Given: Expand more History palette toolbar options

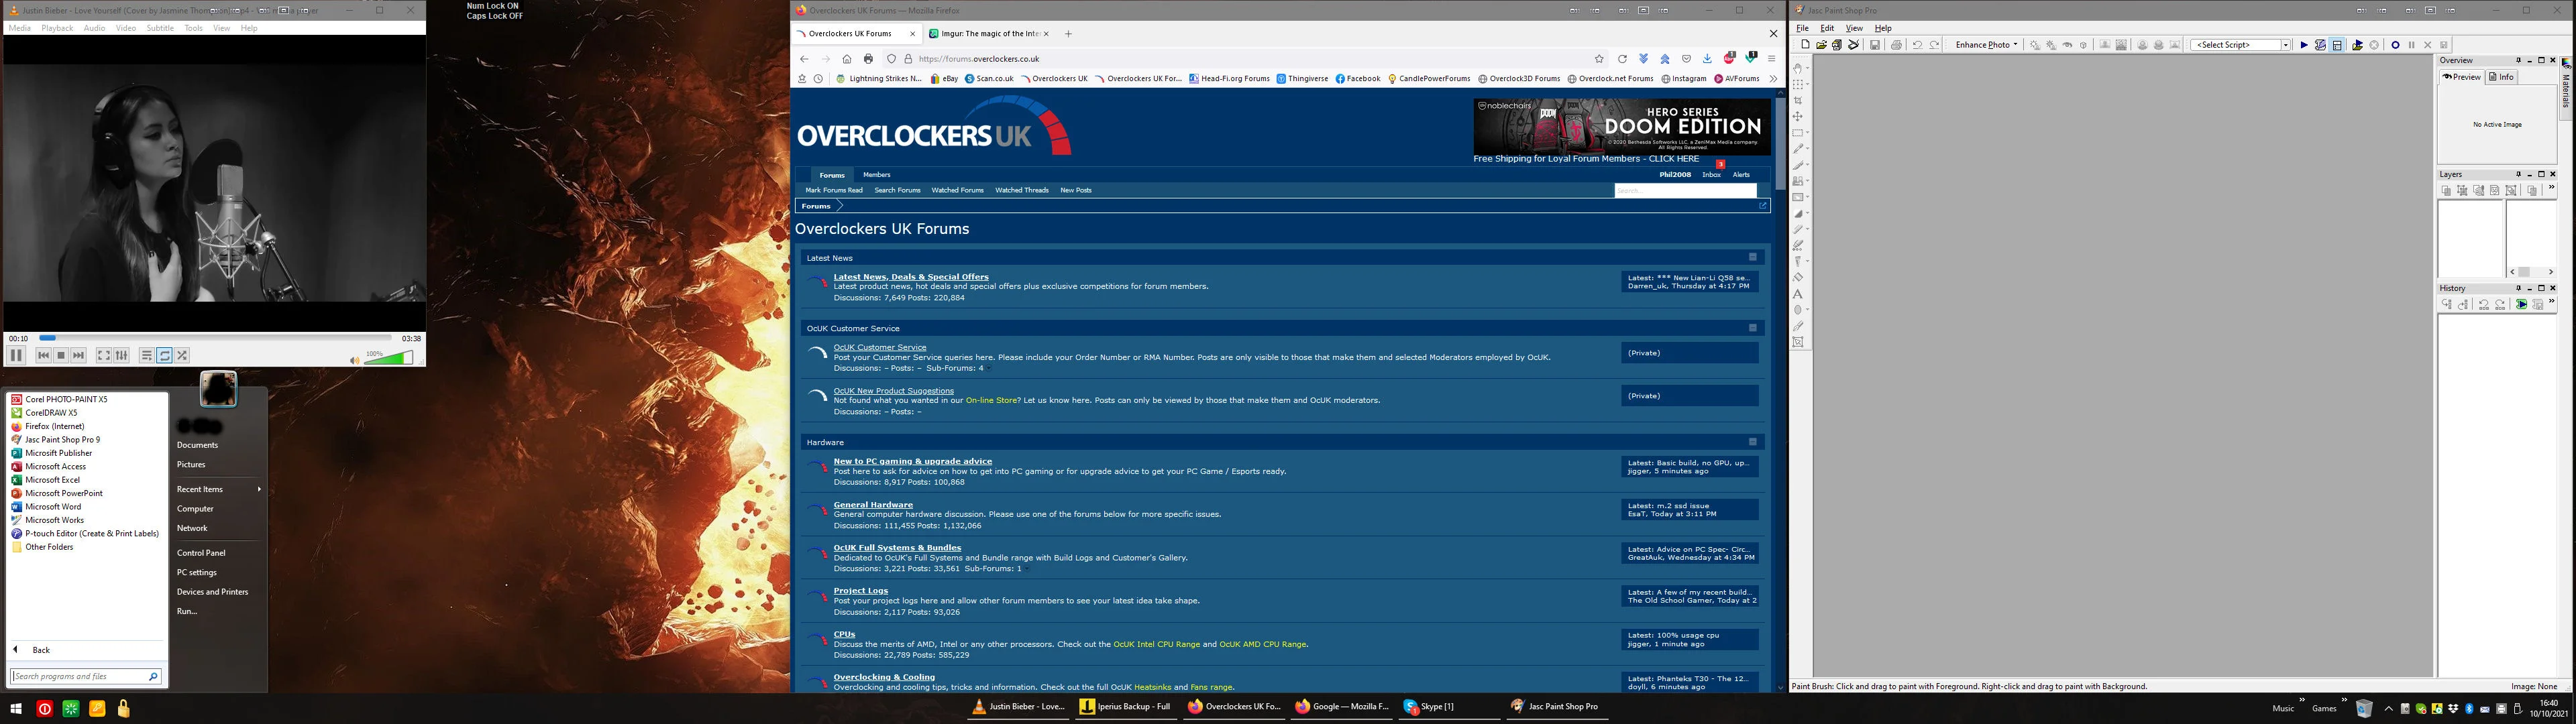Looking at the screenshot, I should pyautogui.click(x=2551, y=302).
